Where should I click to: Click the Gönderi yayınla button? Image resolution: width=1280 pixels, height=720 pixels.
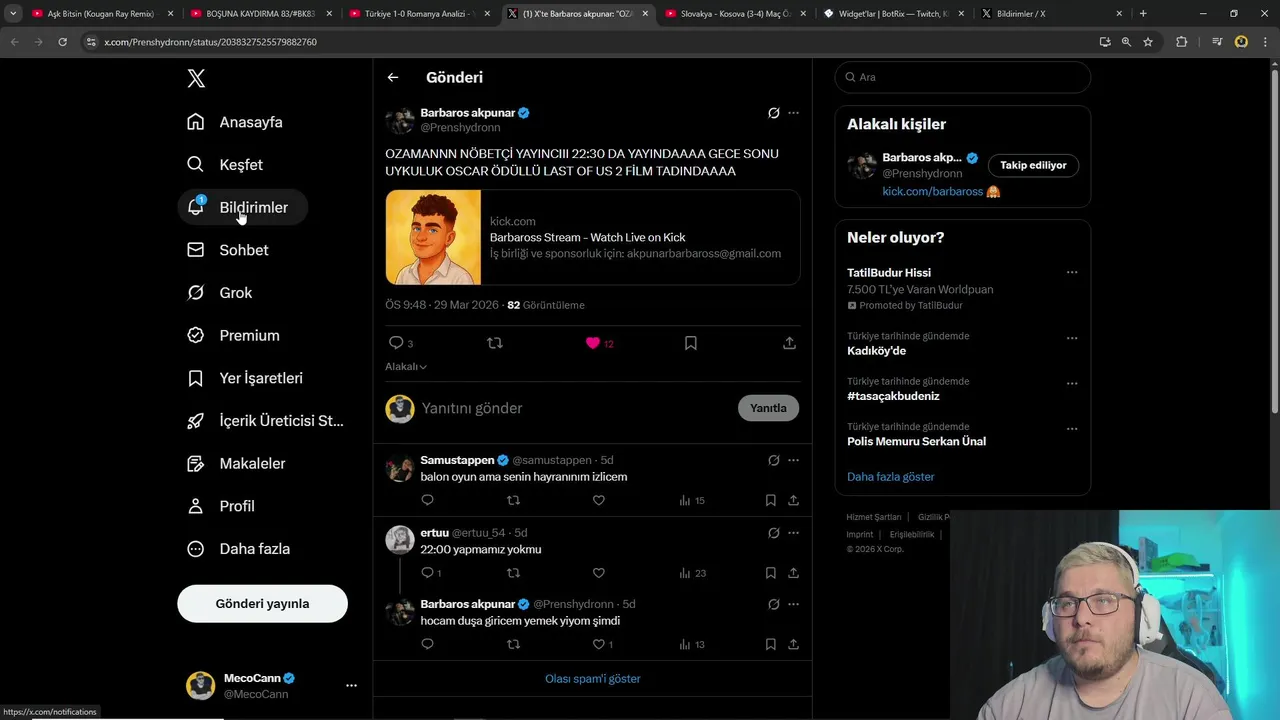coord(262,604)
